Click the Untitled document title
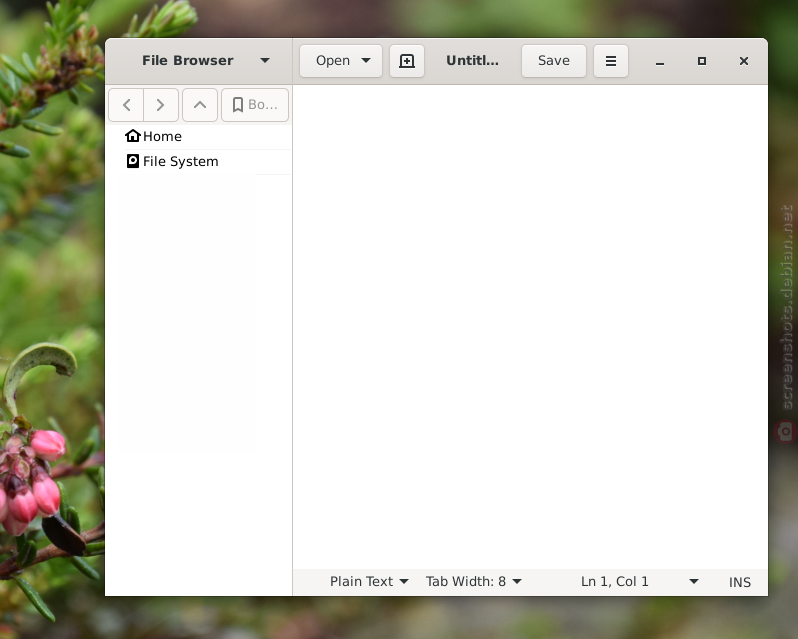Screen dimensions: 798x639 pyautogui.click(x=472, y=61)
